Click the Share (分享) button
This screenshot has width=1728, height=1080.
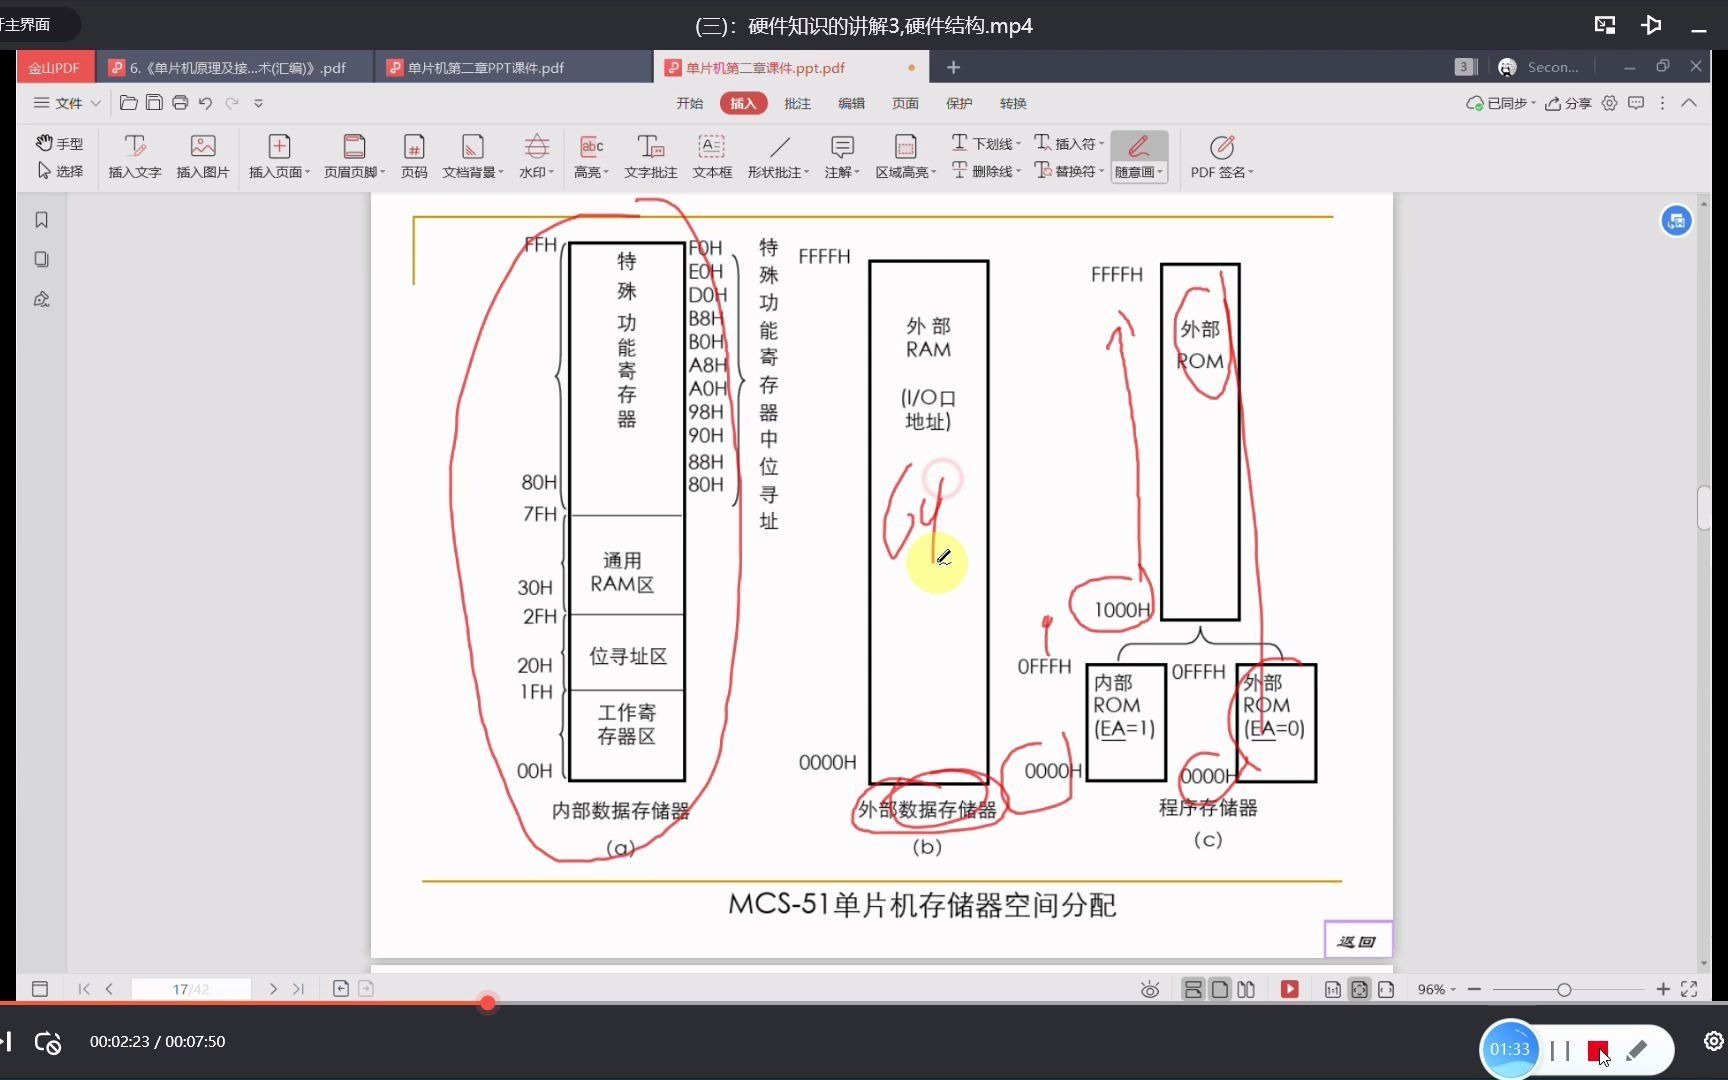[1568, 103]
